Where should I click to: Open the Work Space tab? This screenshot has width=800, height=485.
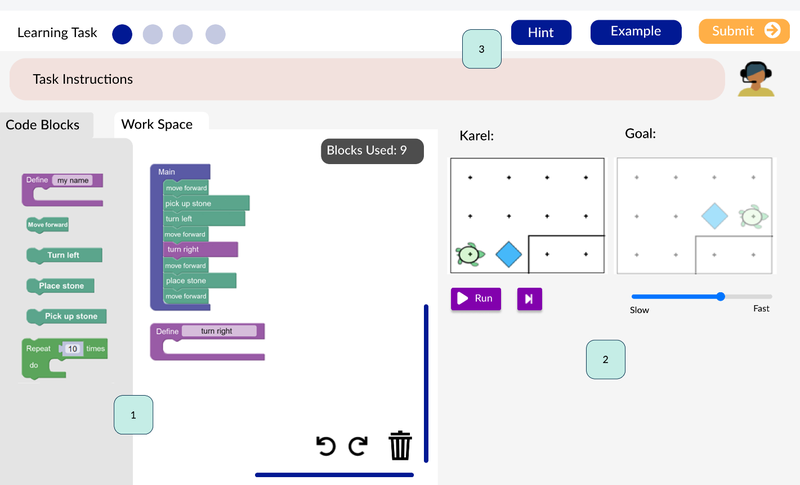click(157, 124)
